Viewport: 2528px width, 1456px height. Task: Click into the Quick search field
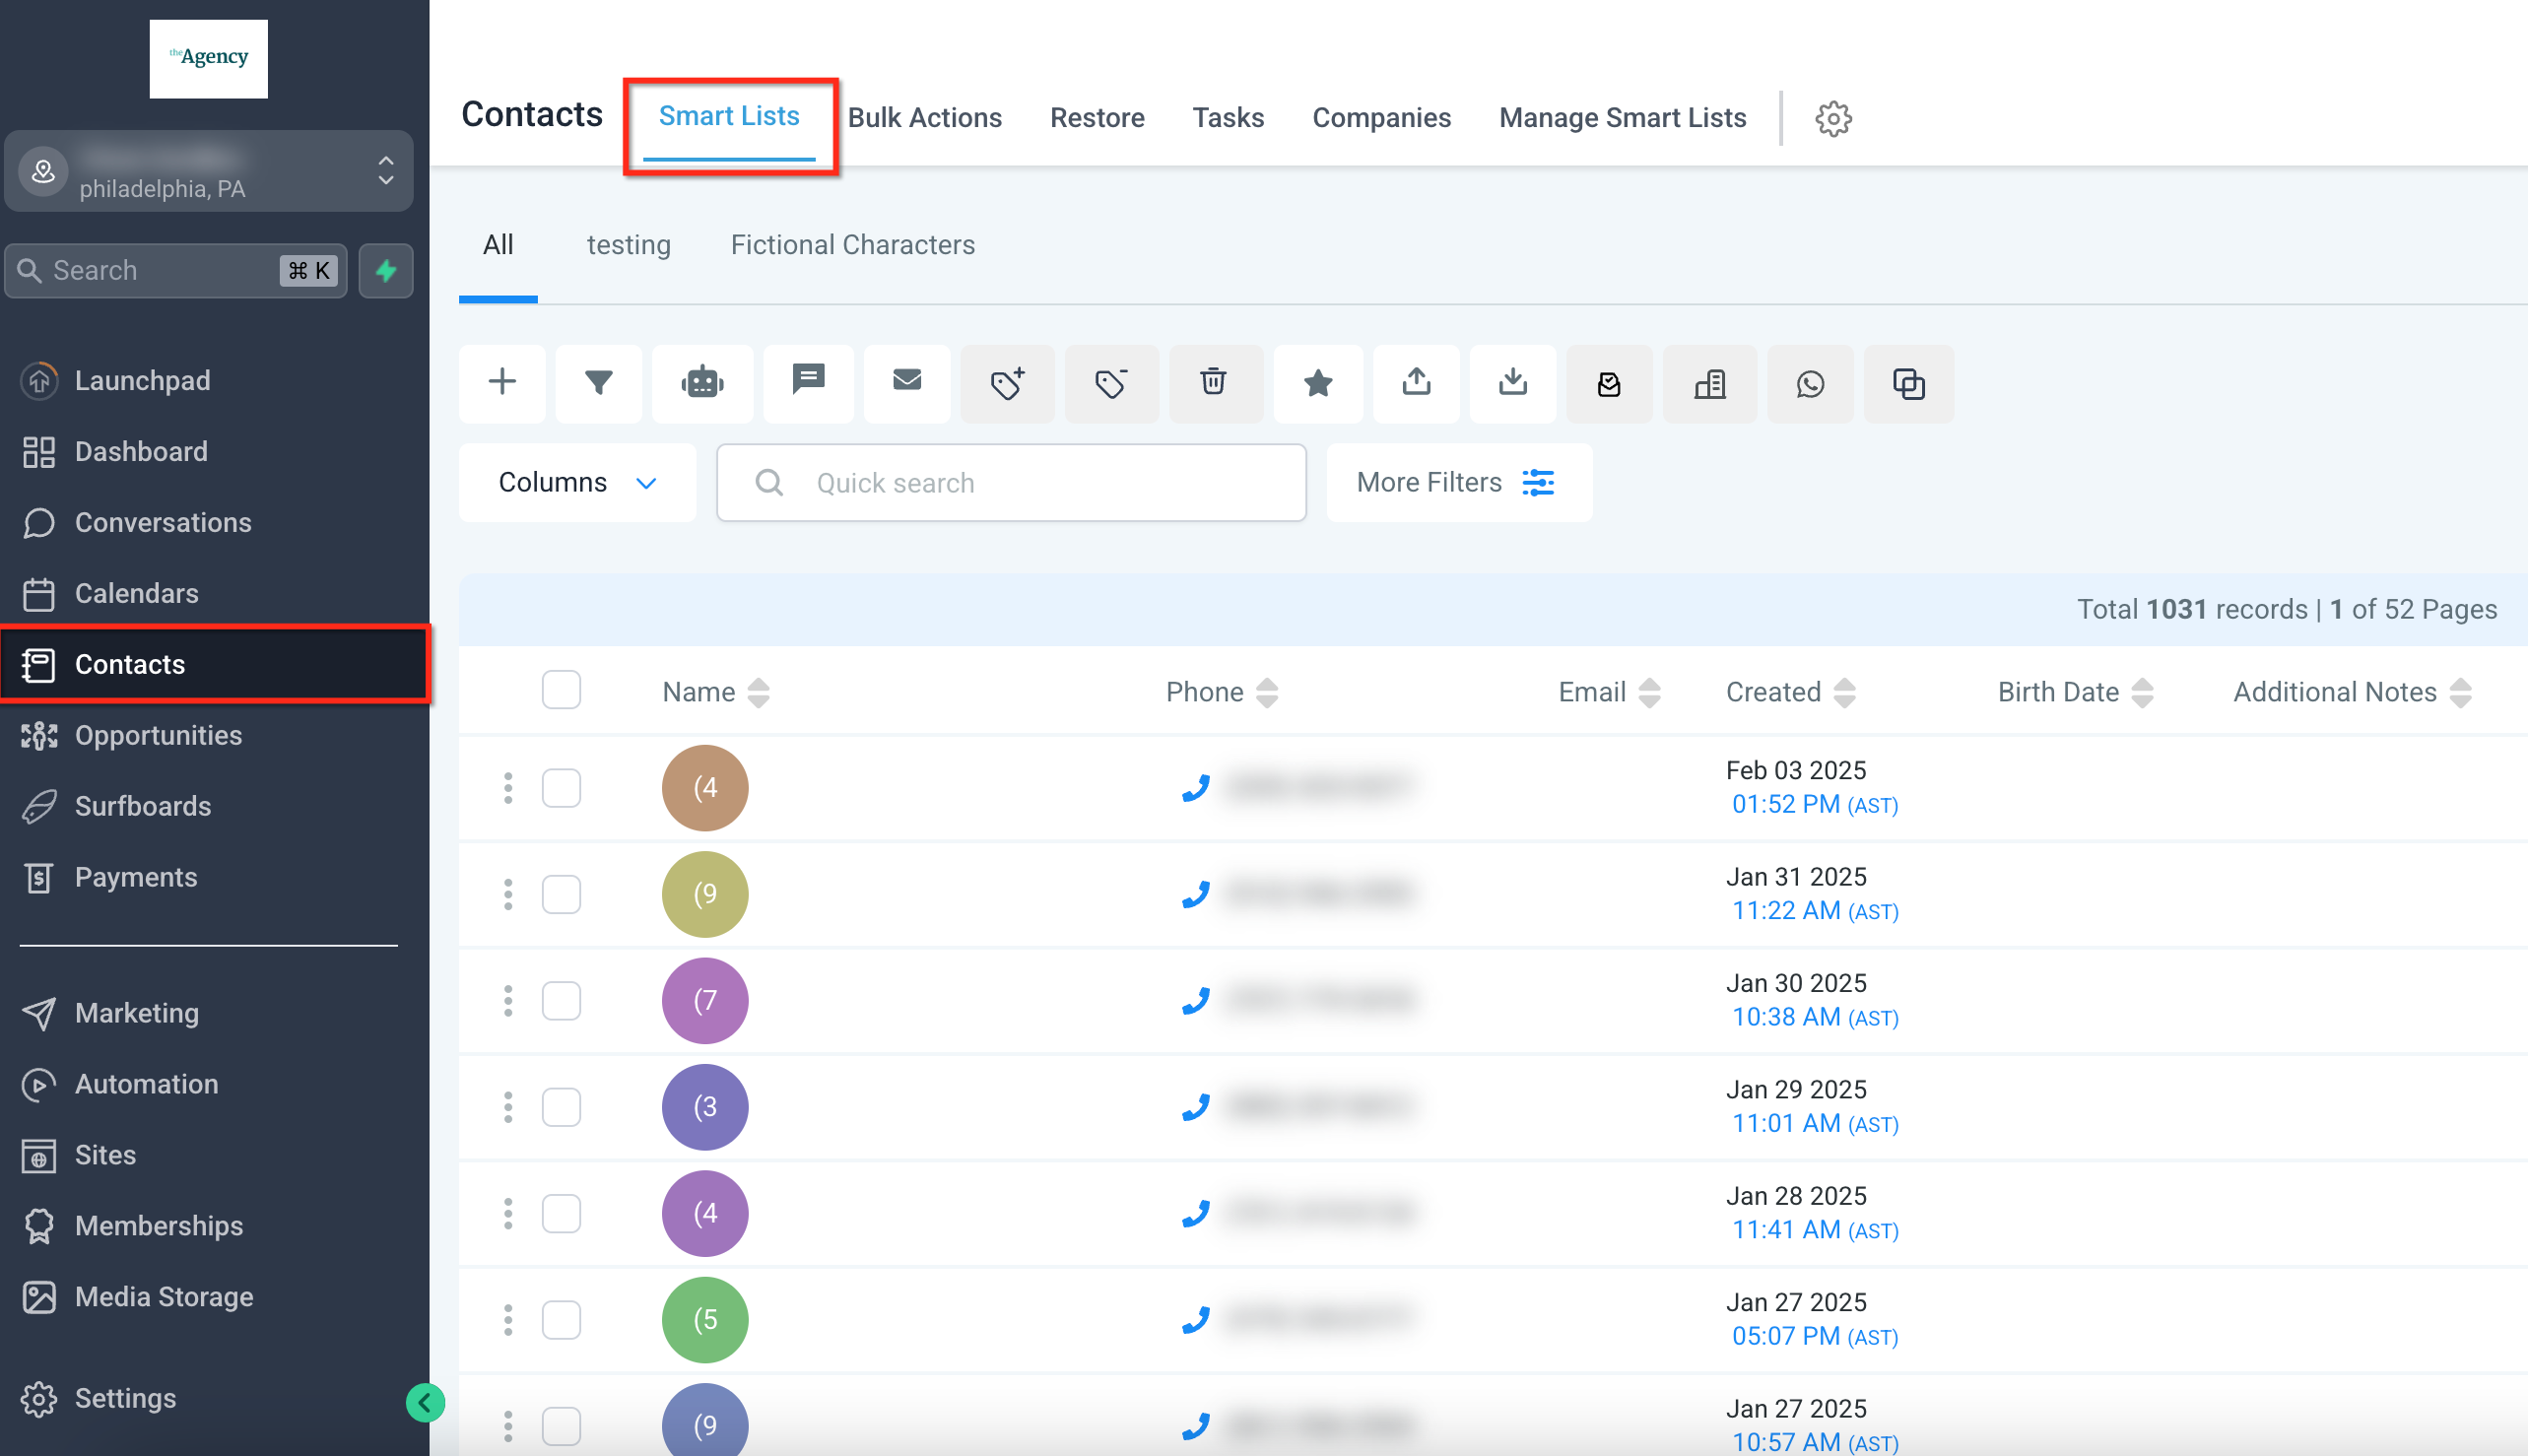(1011, 483)
